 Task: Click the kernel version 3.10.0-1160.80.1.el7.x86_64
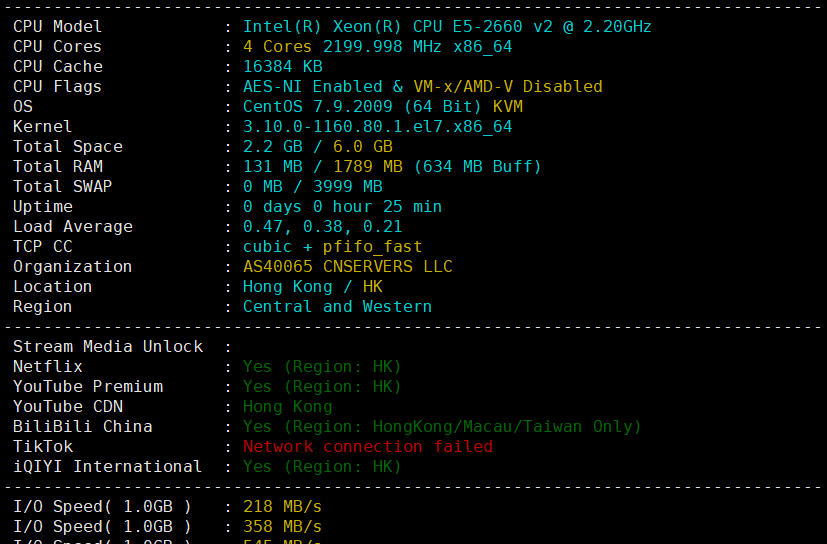click(x=377, y=127)
